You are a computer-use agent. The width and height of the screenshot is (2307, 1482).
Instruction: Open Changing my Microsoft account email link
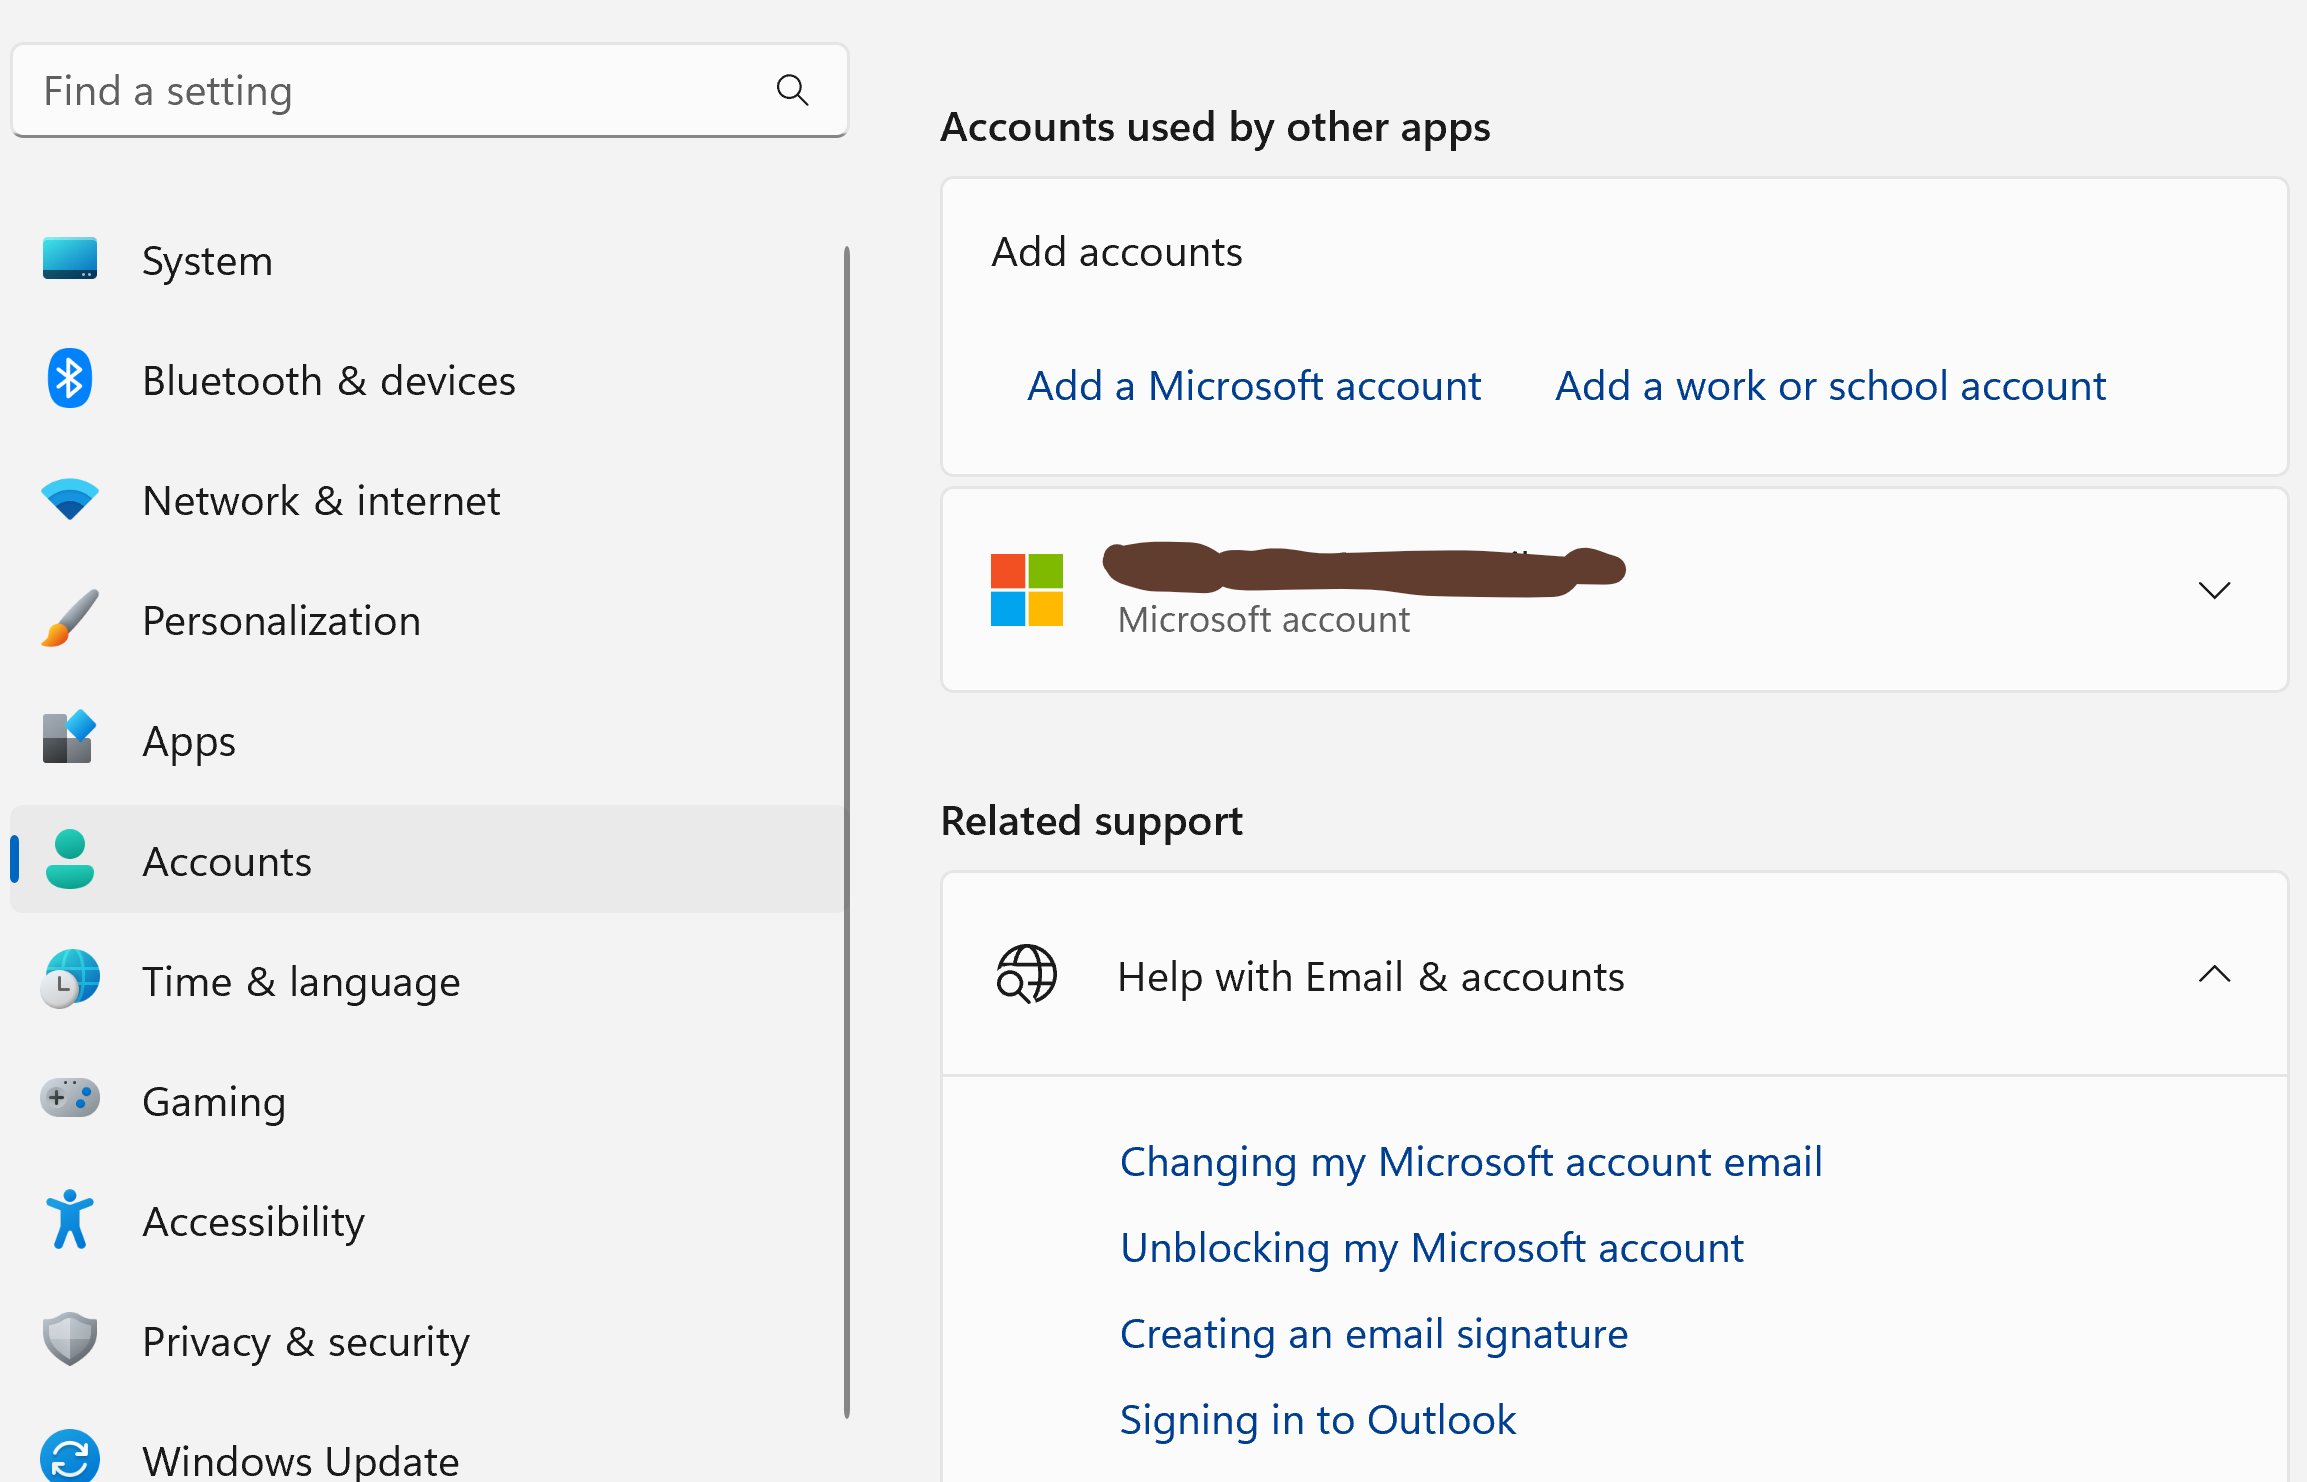point(1470,1162)
